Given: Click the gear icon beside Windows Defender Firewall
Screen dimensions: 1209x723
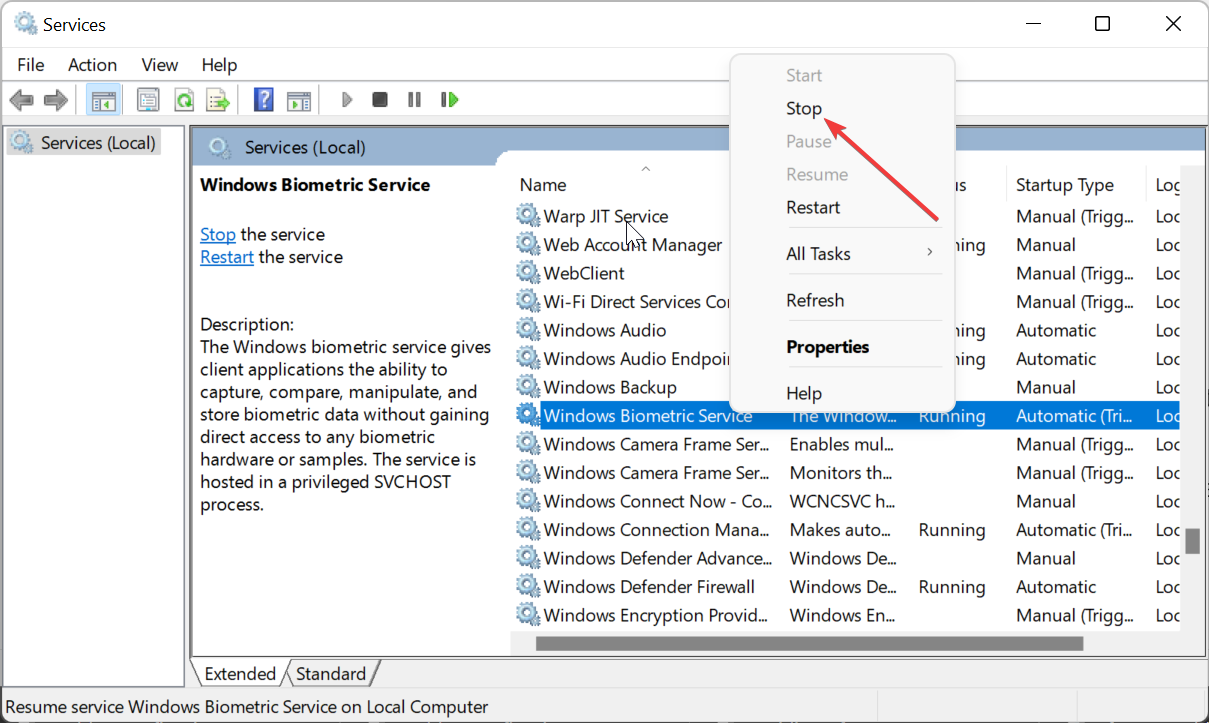Looking at the screenshot, I should 527,586.
